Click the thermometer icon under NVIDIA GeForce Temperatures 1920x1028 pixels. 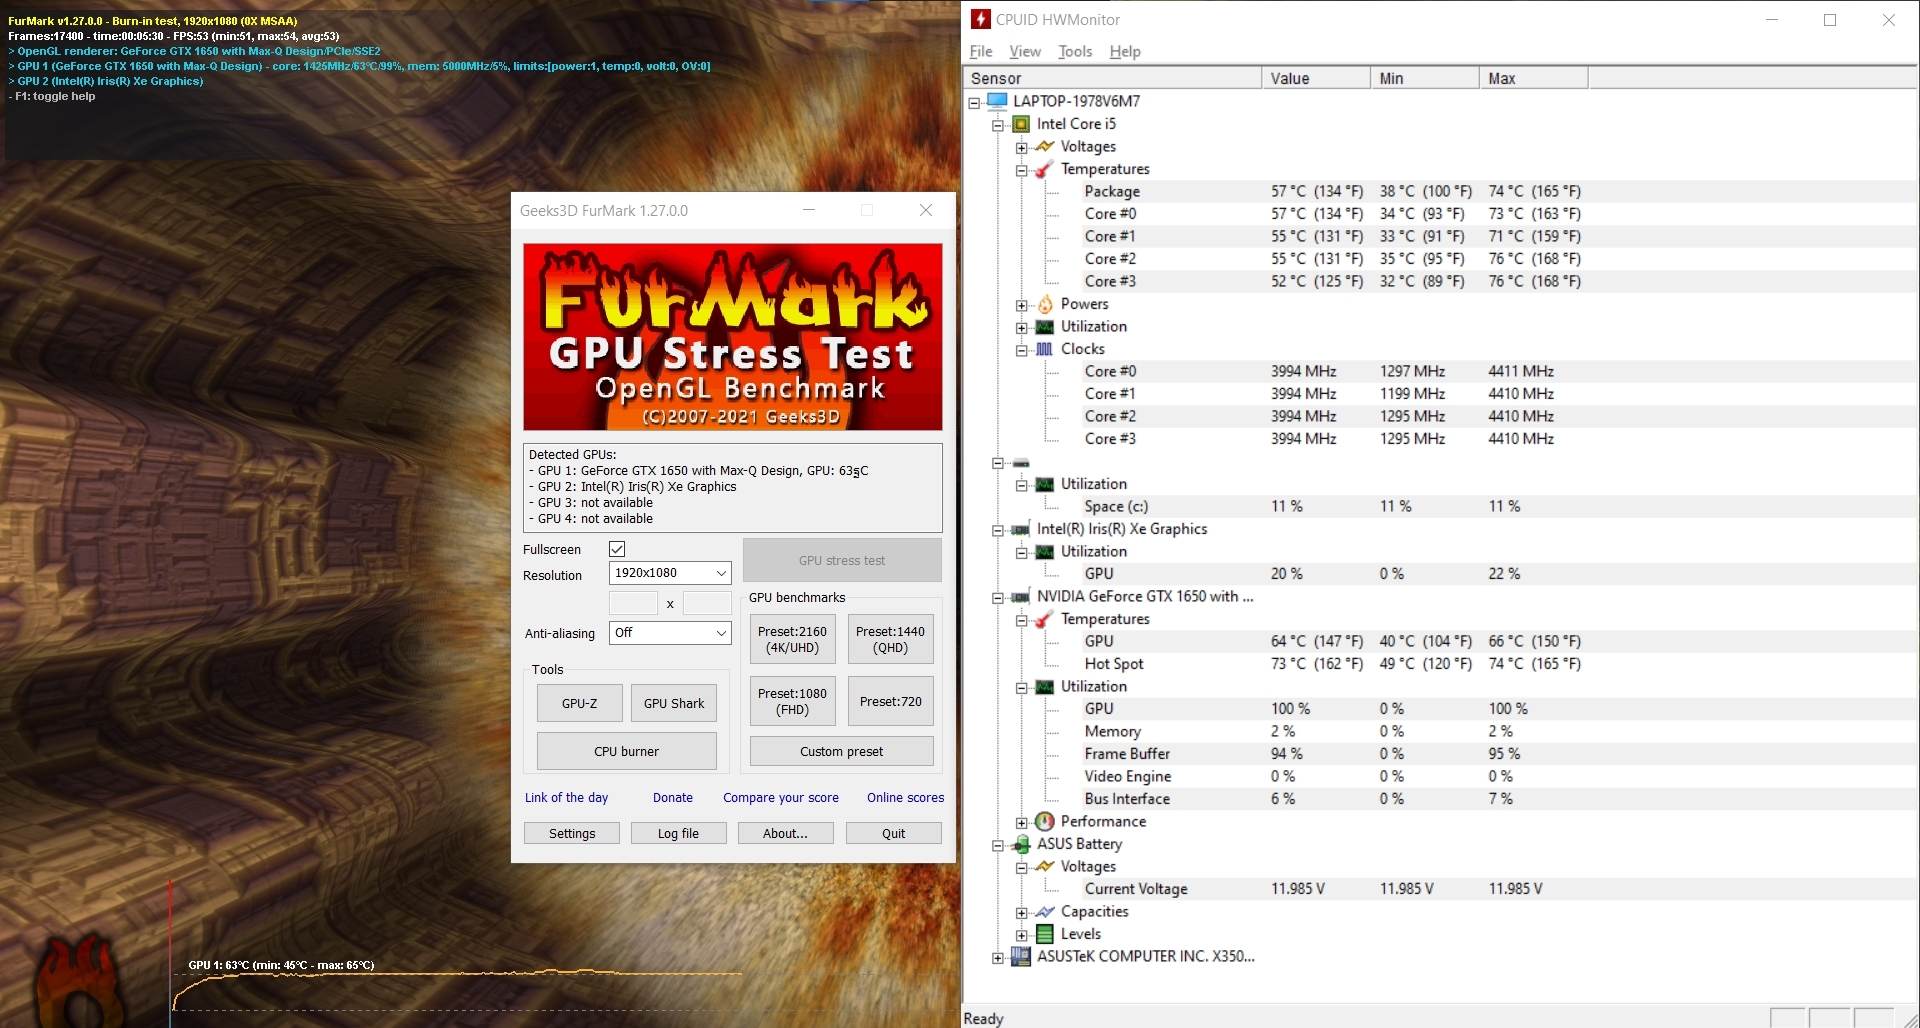click(1045, 619)
